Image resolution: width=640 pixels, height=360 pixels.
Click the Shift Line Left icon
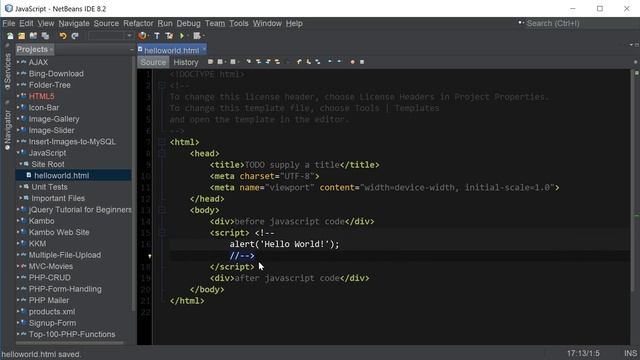coord(330,62)
